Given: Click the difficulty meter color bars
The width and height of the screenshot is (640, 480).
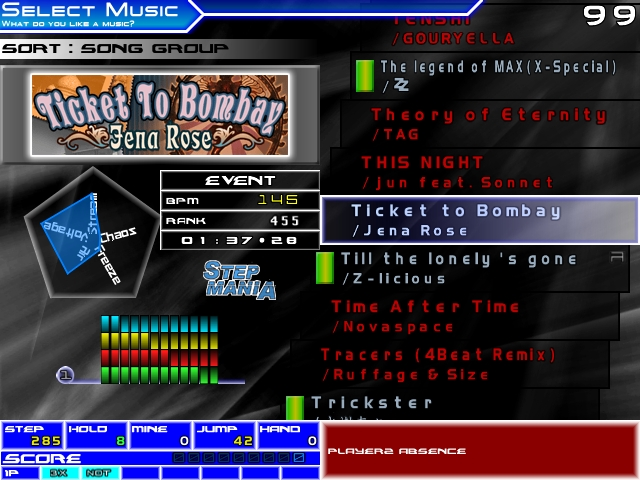Looking at the screenshot, I should click(x=159, y=350).
